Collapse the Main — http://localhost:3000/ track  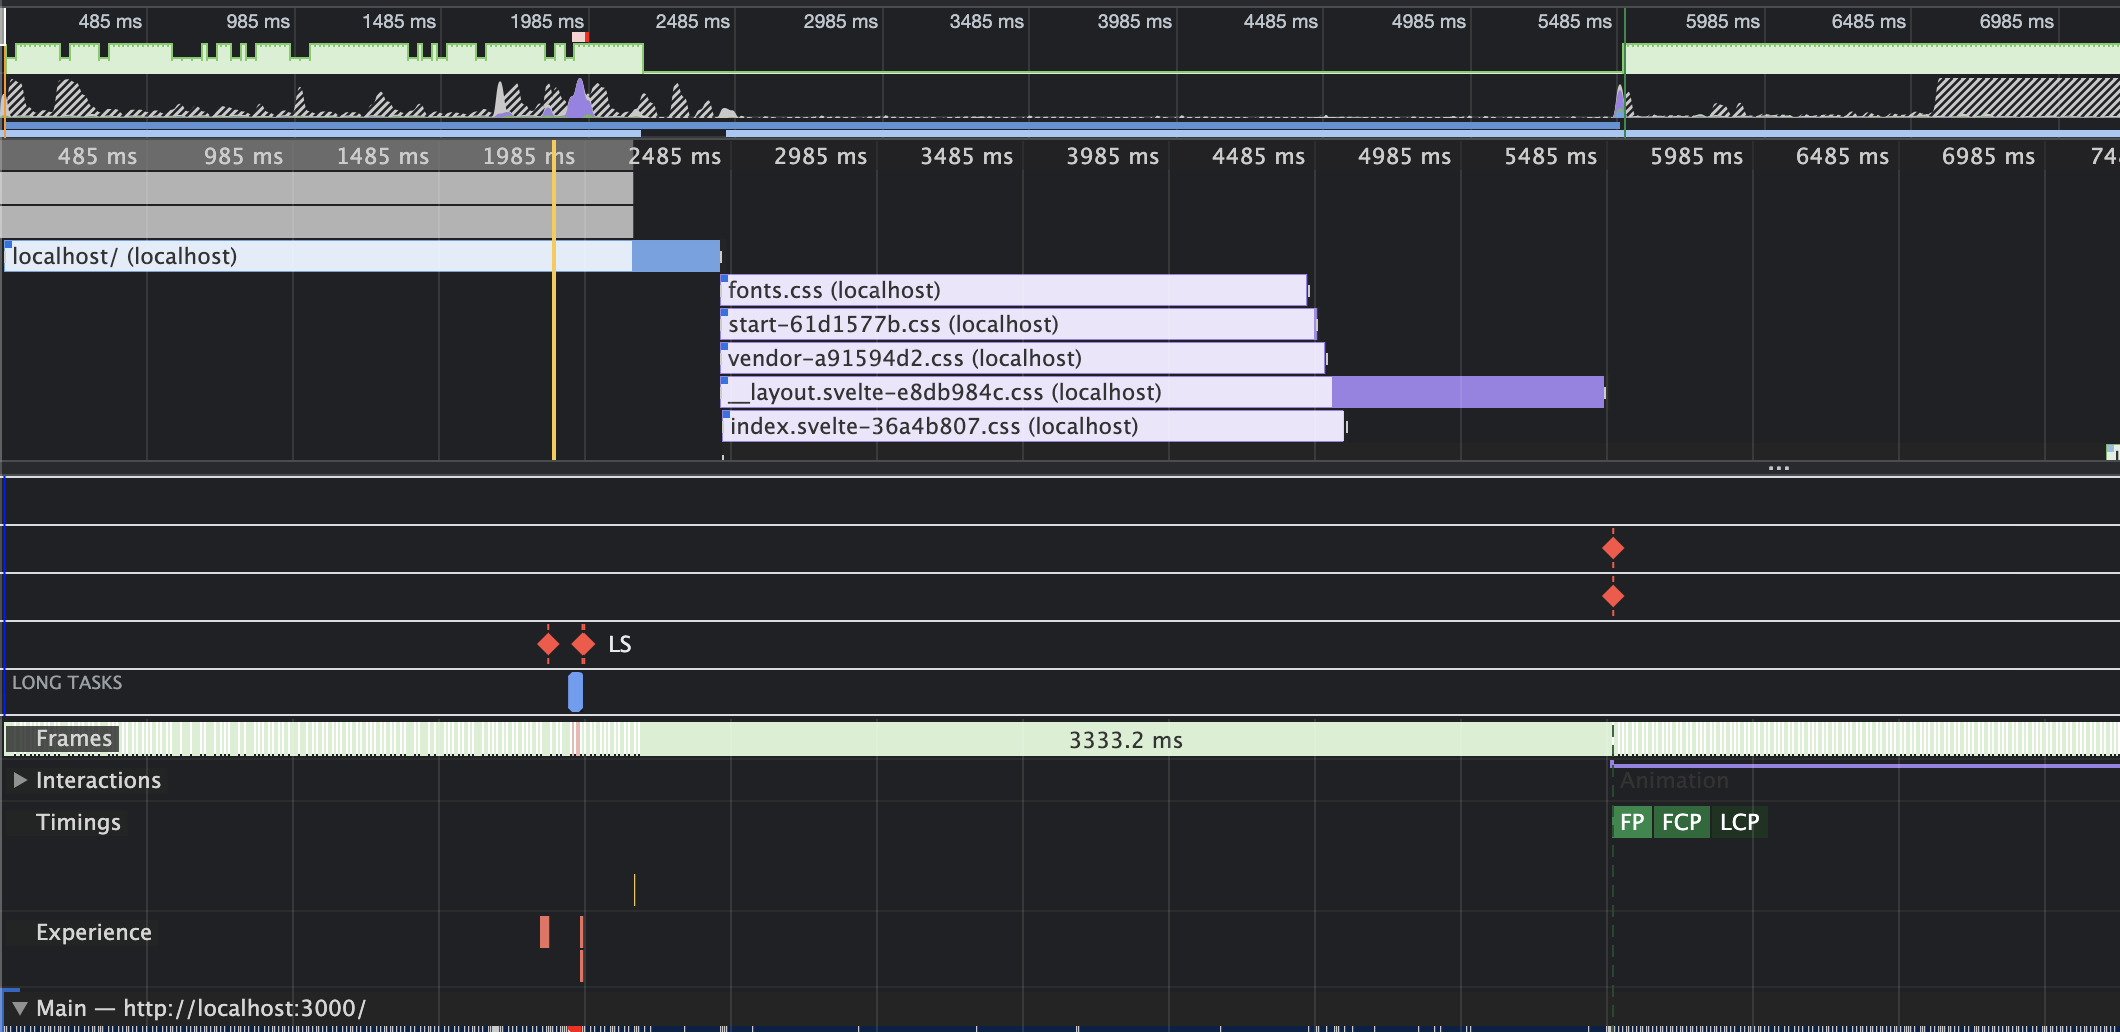pos(18,1008)
